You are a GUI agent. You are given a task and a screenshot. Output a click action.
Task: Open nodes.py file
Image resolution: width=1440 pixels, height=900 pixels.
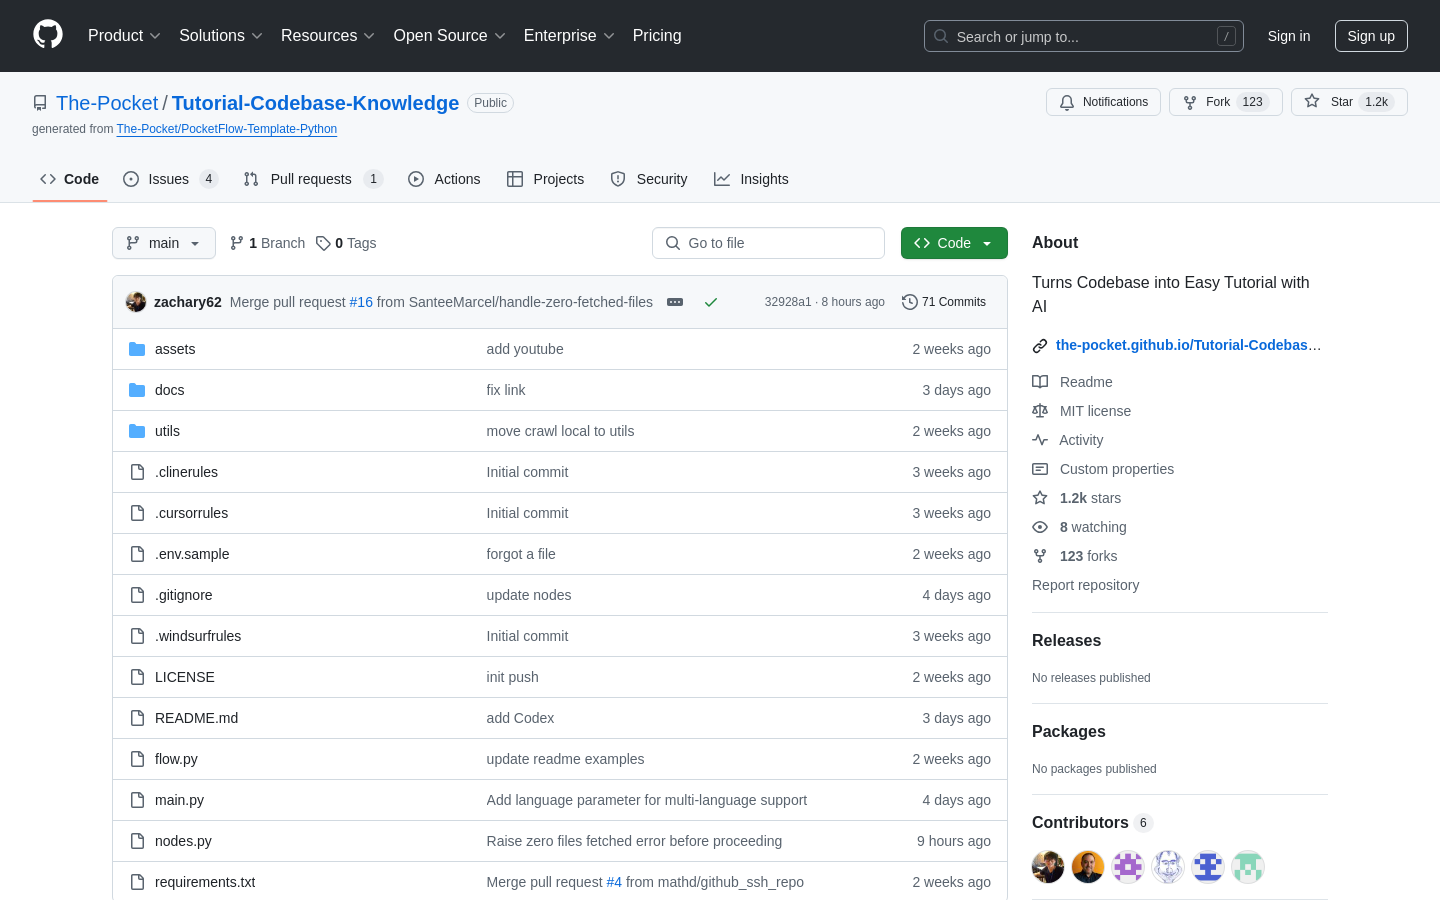pyautogui.click(x=183, y=841)
